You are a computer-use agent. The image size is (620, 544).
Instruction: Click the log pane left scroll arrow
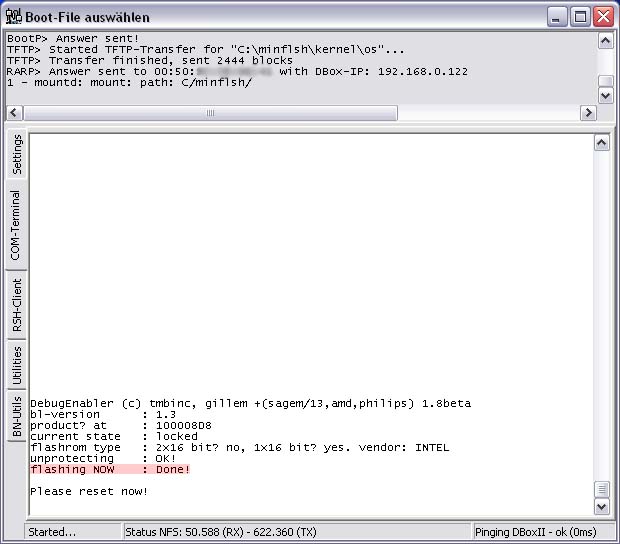pyautogui.click(x=14, y=113)
